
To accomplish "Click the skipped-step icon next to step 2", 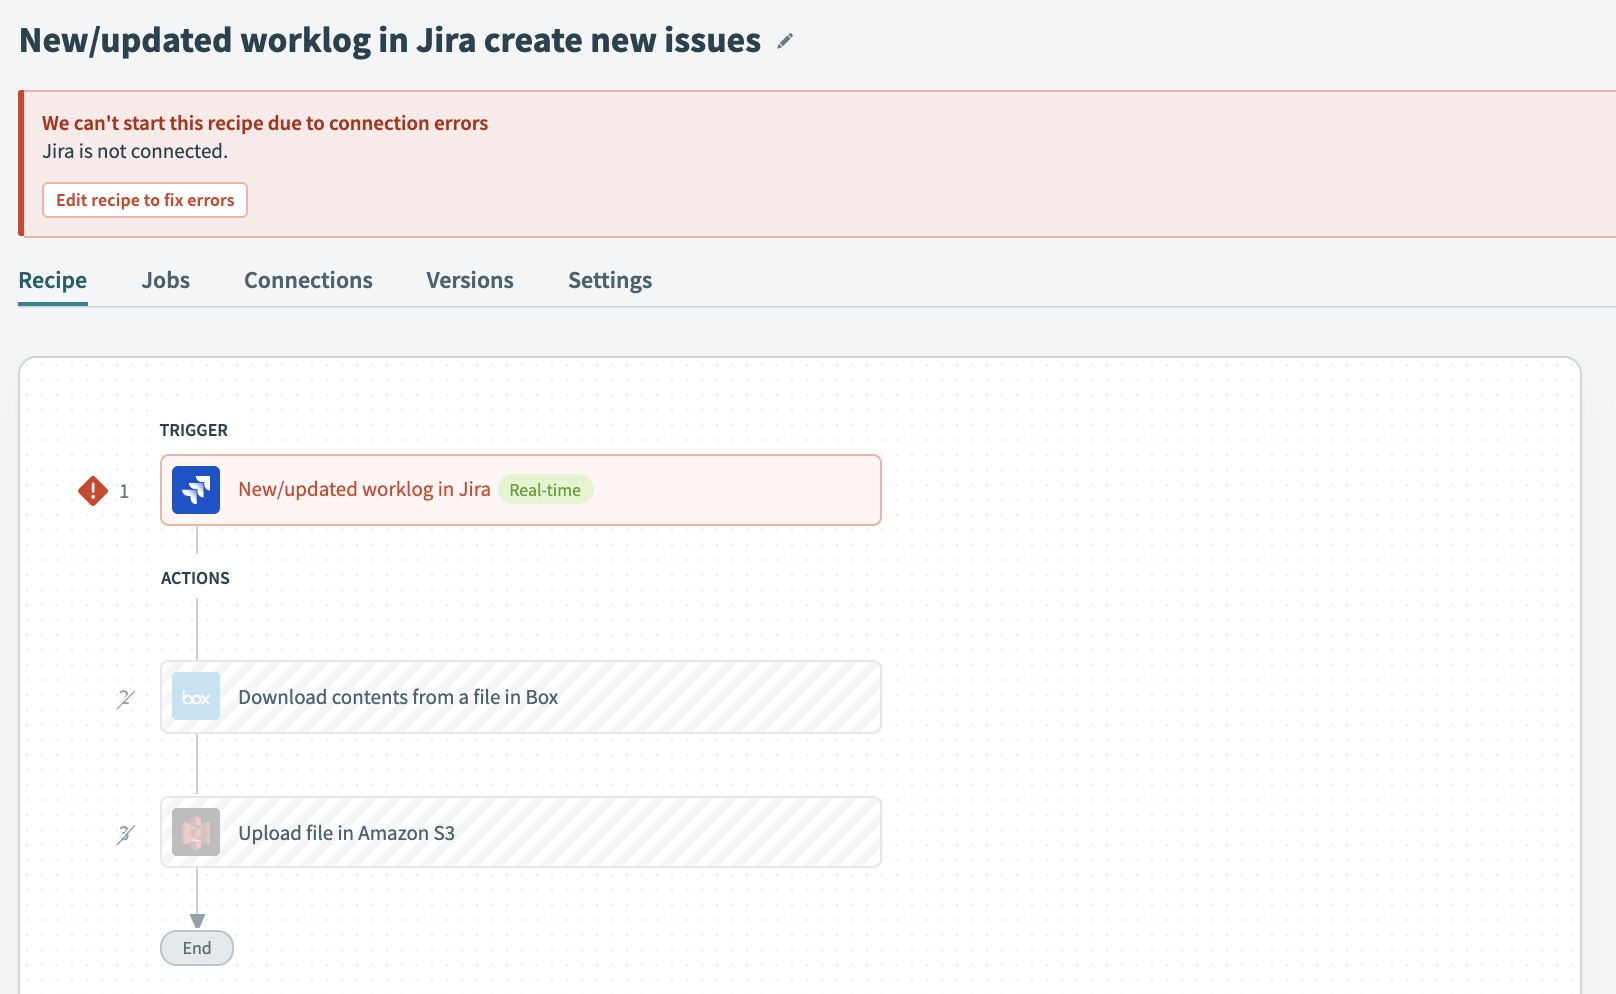I will pos(124,698).
